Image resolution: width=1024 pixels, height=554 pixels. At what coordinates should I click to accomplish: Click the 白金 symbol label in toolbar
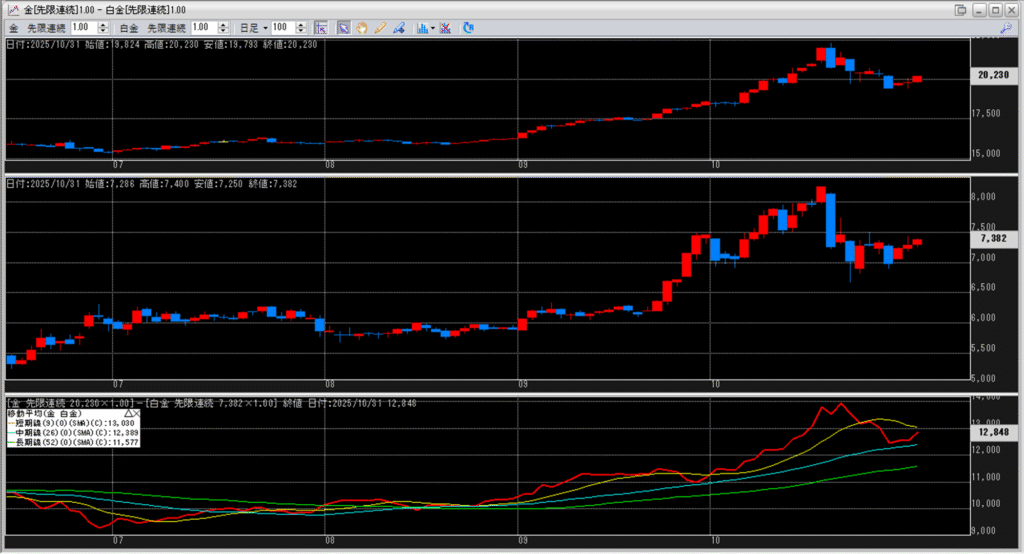(129, 27)
